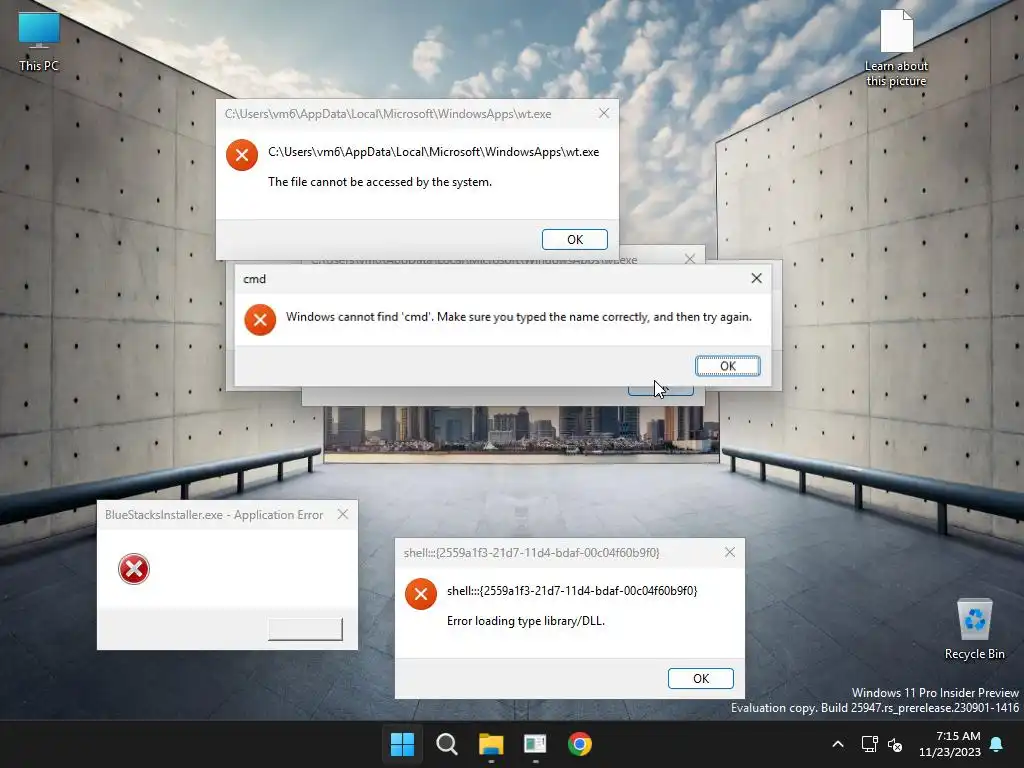This screenshot has height=768, width=1024.
Task: Open Learn about this picture icon
Action: pyautogui.click(x=896, y=47)
